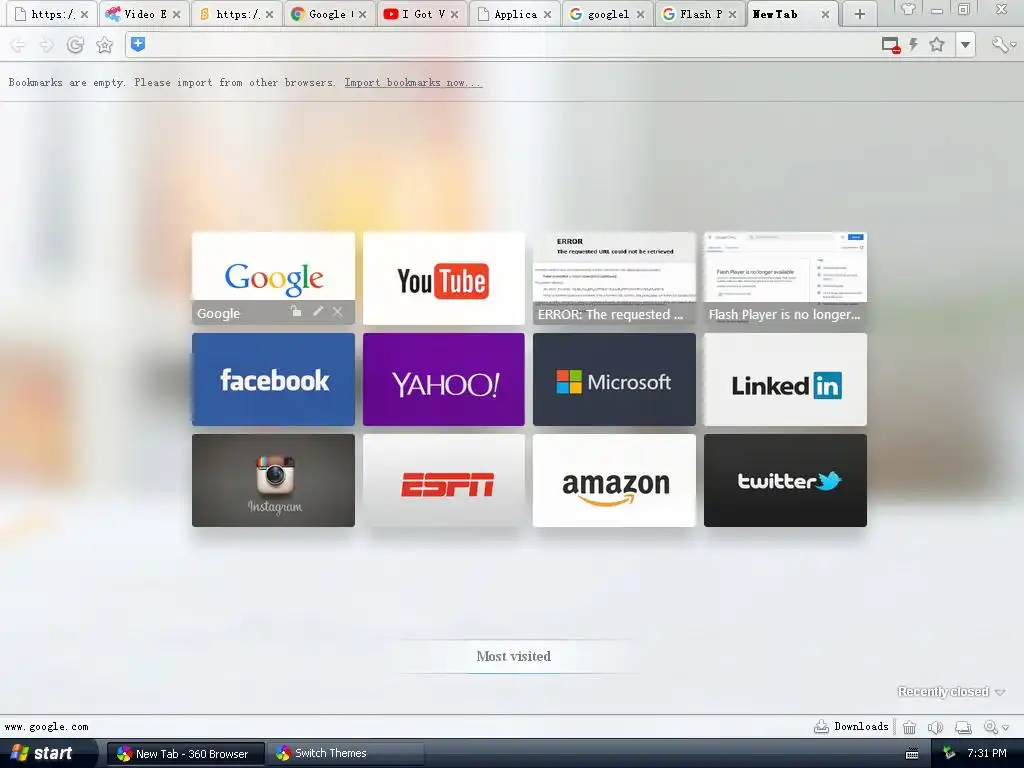Toggle page sound with the speaker icon
The width and height of the screenshot is (1024, 768).
(936, 727)
